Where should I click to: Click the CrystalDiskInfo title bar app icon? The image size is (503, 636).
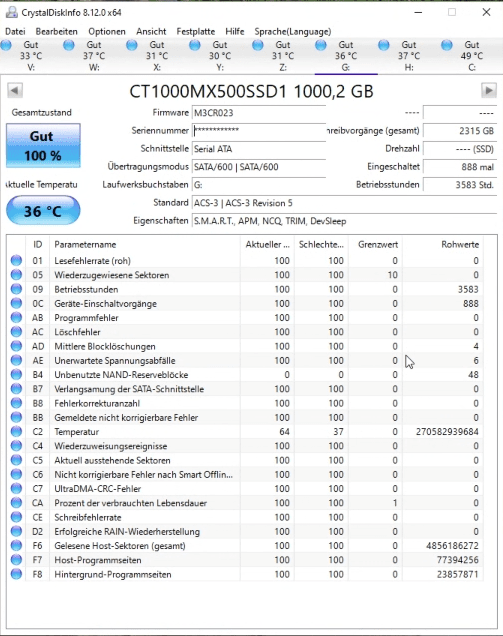pos(12,13)
